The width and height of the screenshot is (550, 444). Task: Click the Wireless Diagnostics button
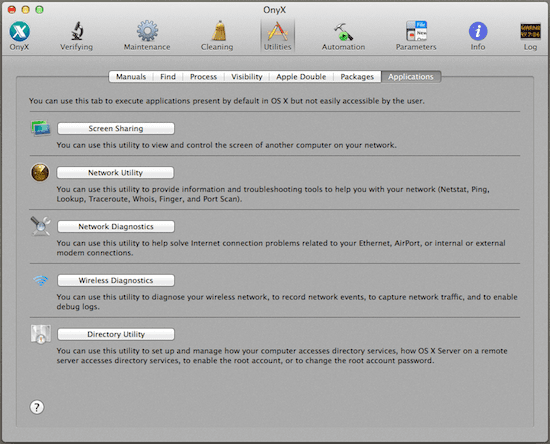(116, 281)
